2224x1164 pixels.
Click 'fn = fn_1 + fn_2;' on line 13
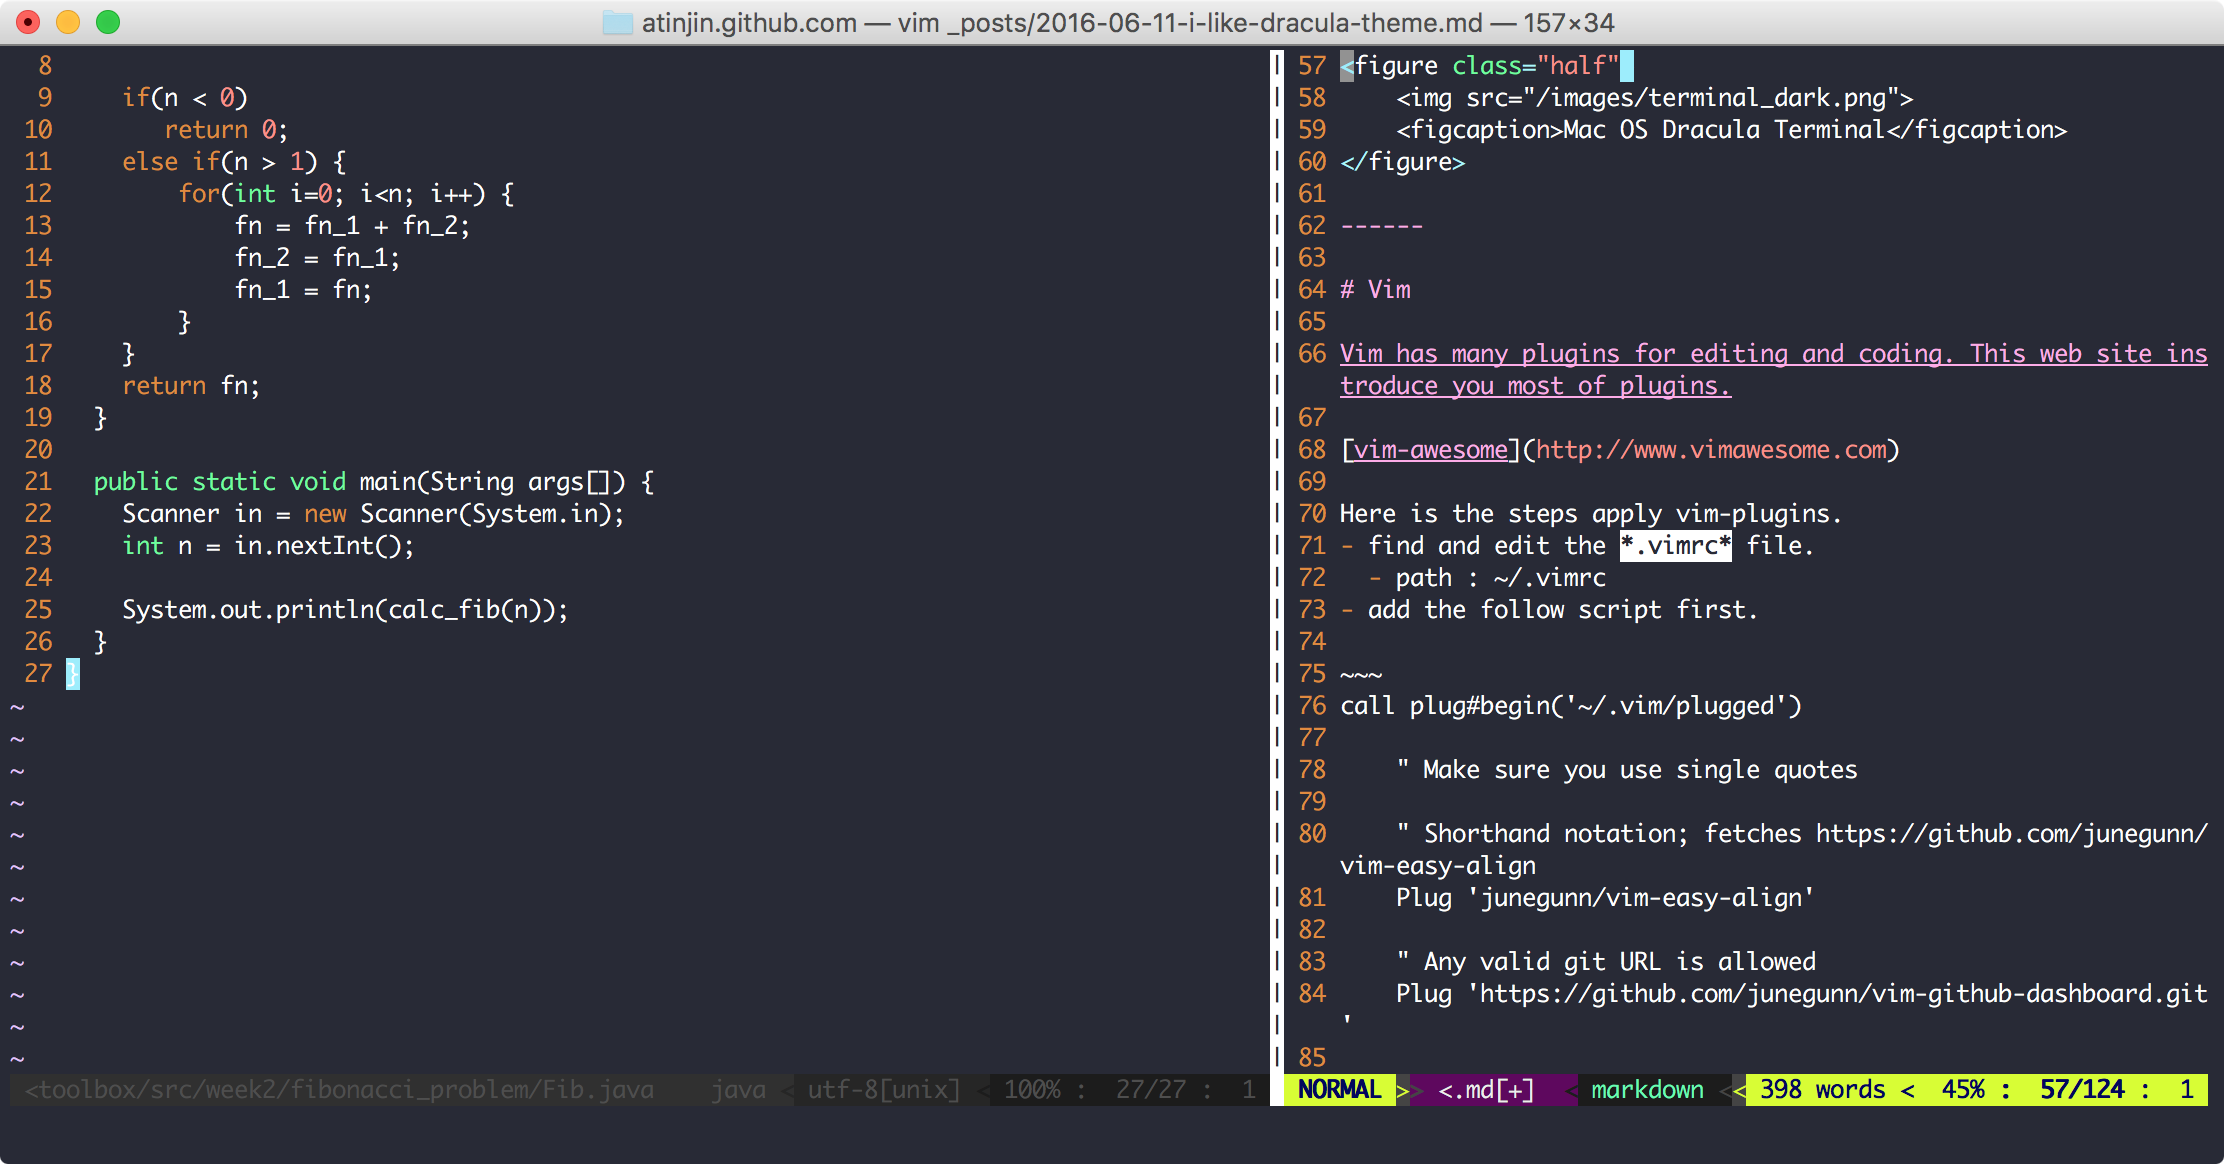tap(352, 226)
